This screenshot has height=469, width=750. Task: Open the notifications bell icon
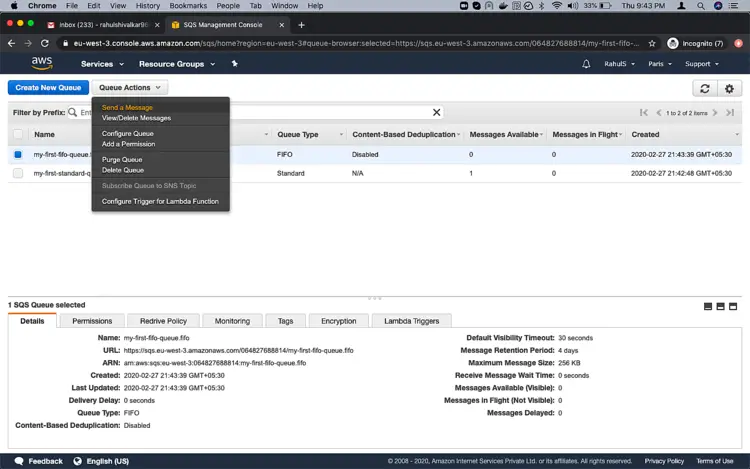click(586, 64)
